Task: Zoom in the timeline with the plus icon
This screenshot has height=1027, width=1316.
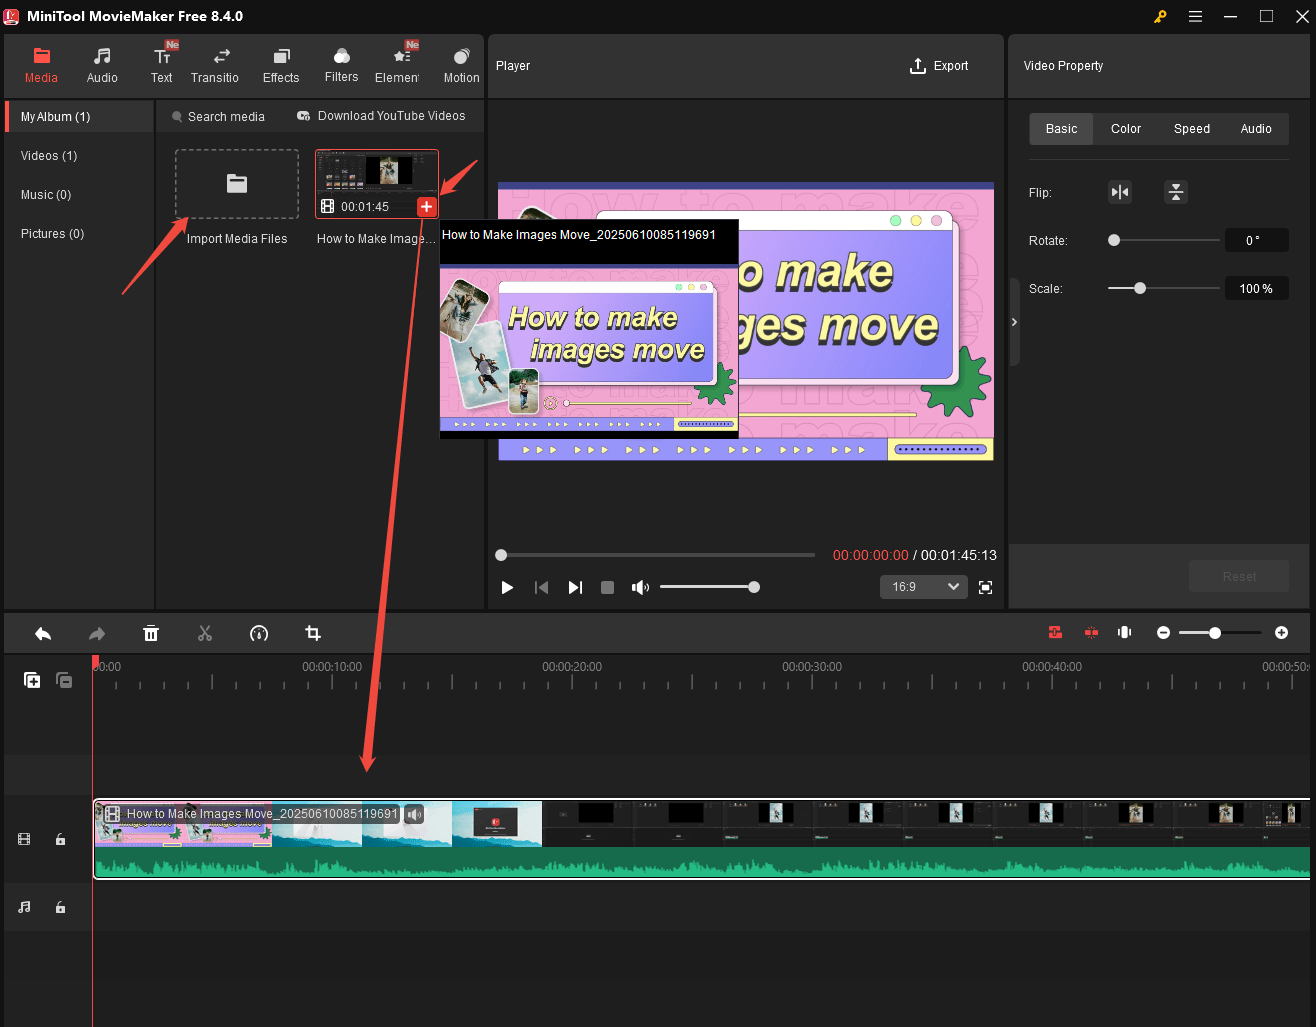Action: 1282,632
